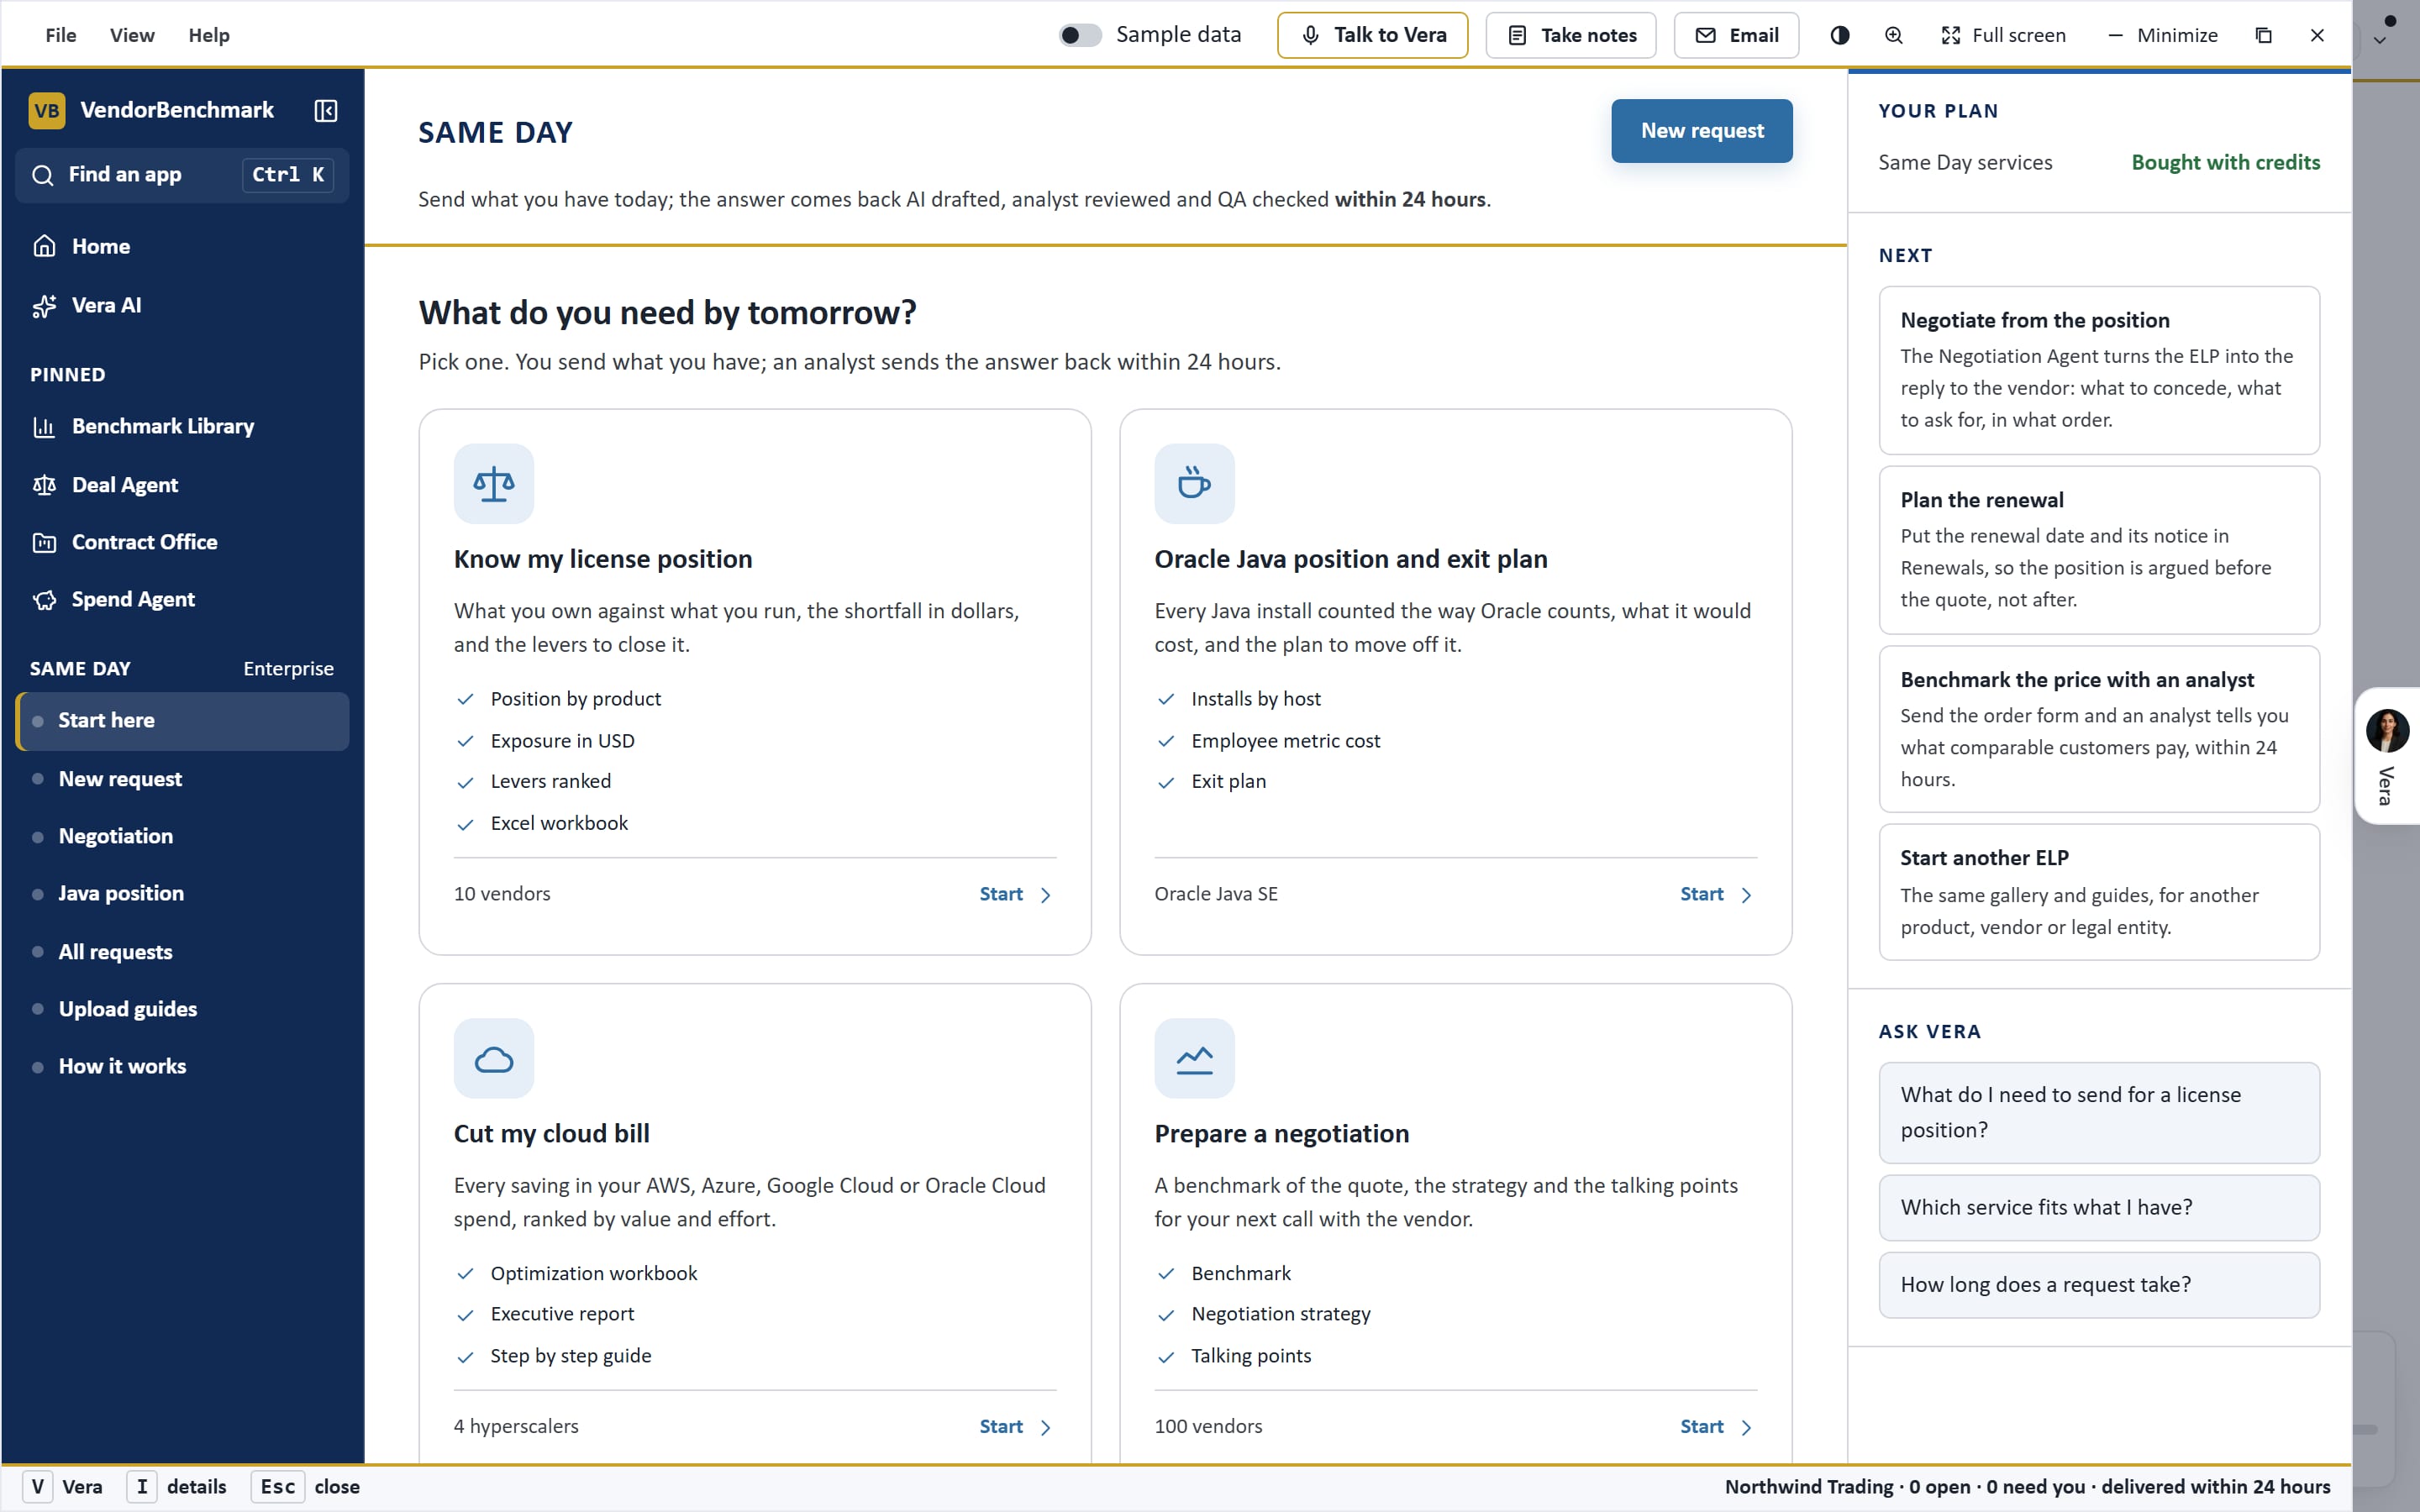
Task: Toggle the Sample data switch
Action: tap(1080, 35)
